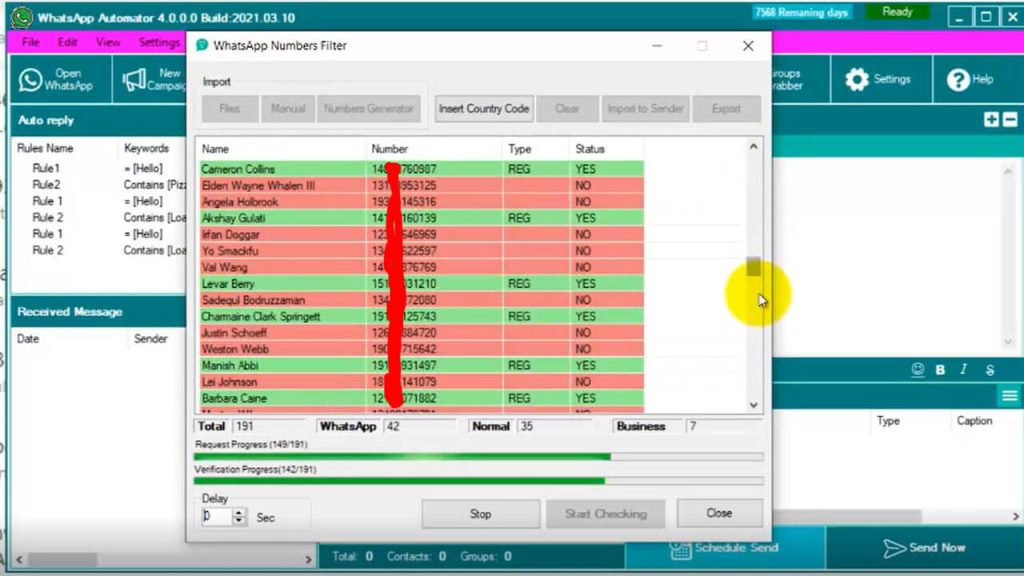This screenshot has height=576, width=1024.
Task: Open the File menu
Action: coord(30,42)
